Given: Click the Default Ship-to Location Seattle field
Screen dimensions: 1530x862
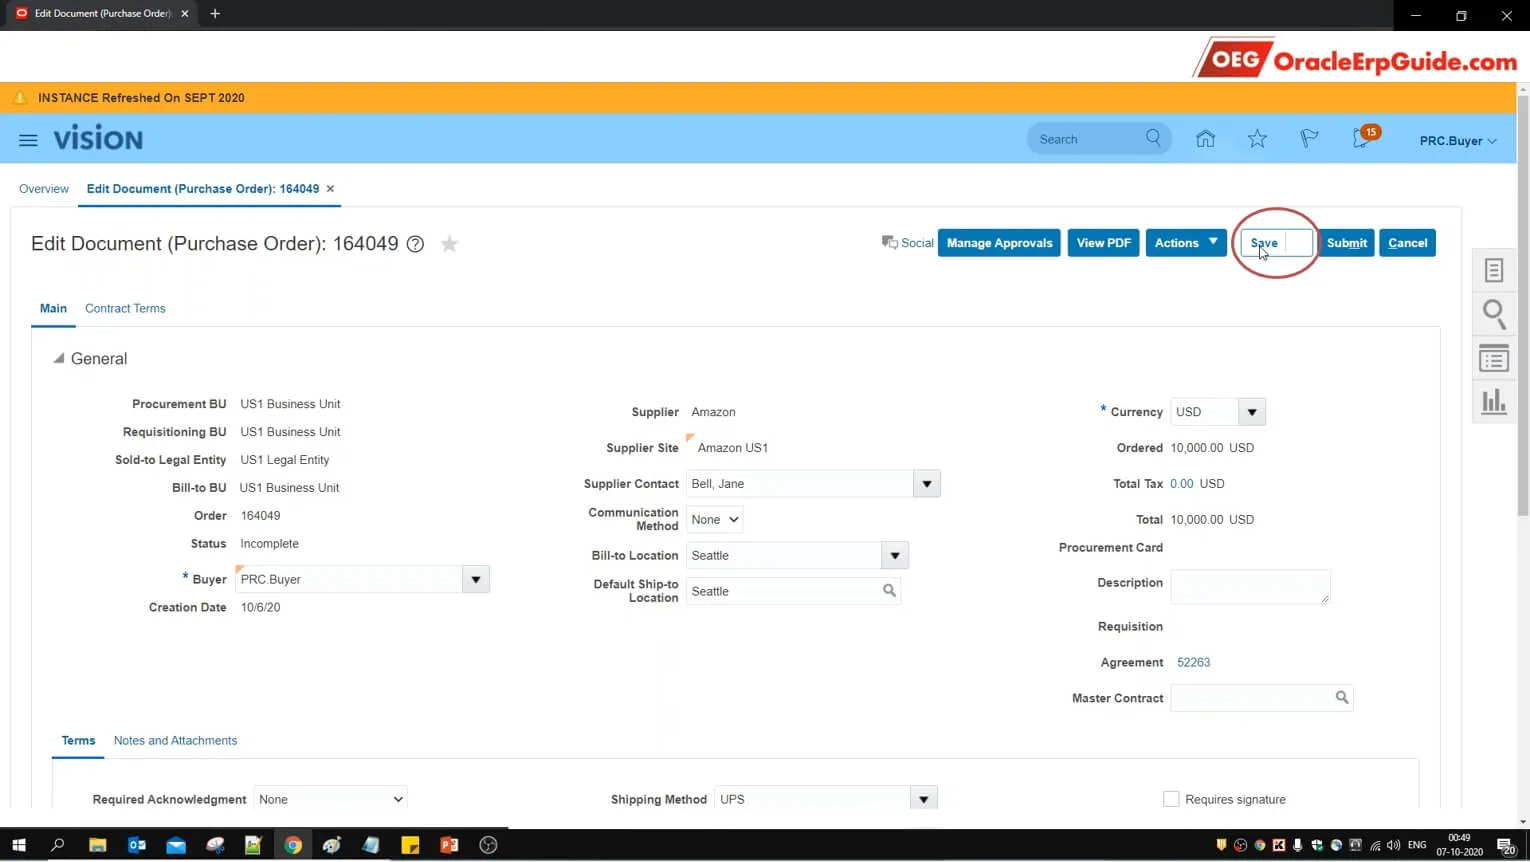Looking at the screenshot, I should pyautogui.click(x=782, y=591).
